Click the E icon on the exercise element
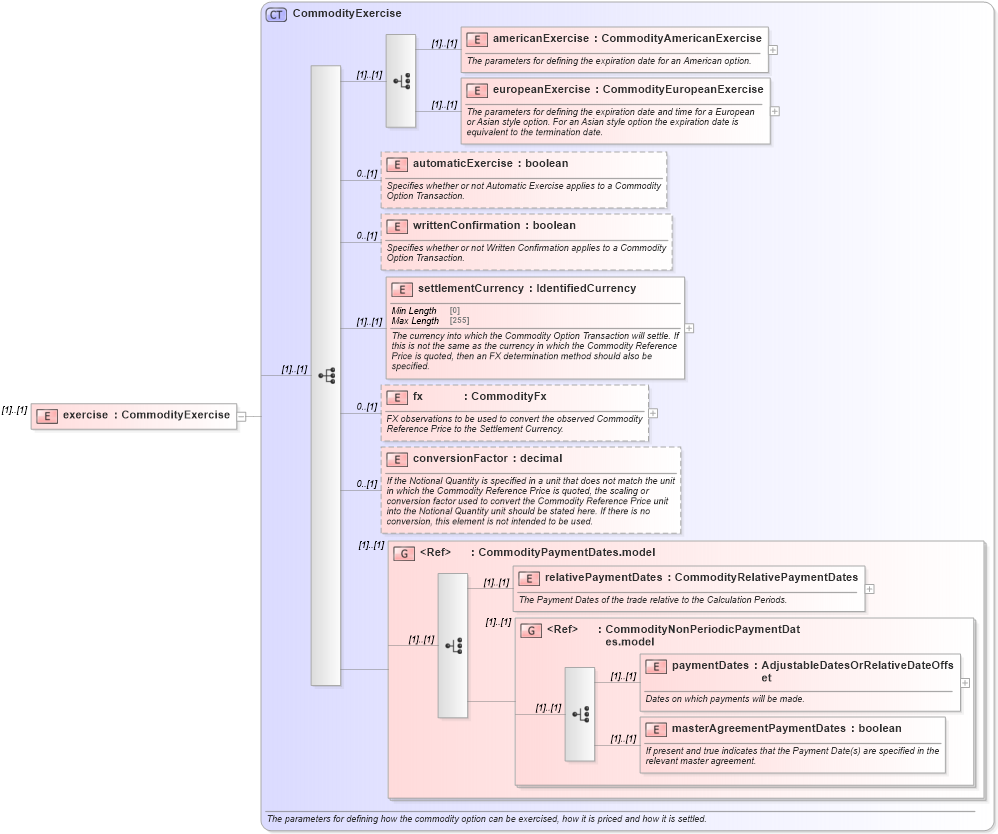This screenshot has height=834, width=998. pos(47,416)
